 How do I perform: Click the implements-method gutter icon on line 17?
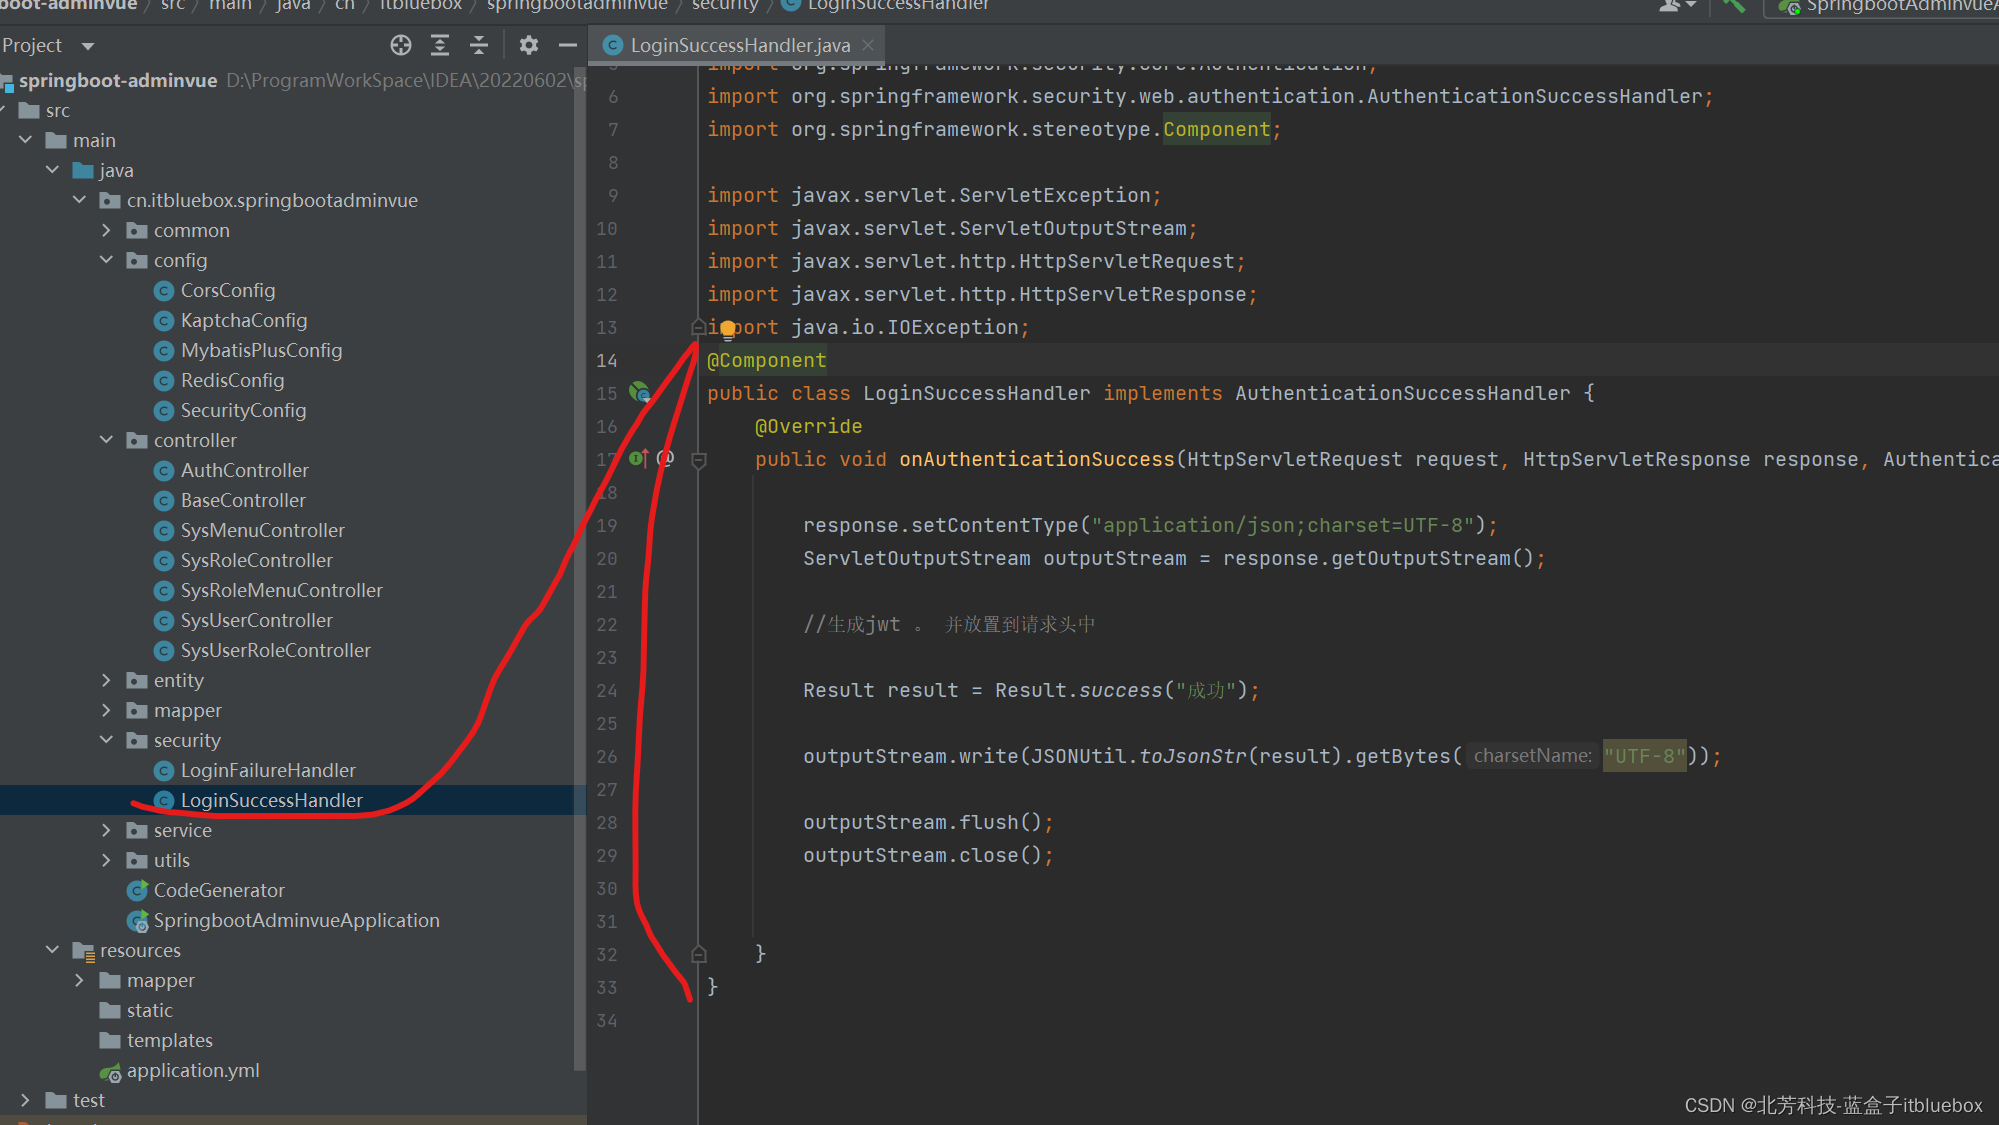tap(638, 459)
